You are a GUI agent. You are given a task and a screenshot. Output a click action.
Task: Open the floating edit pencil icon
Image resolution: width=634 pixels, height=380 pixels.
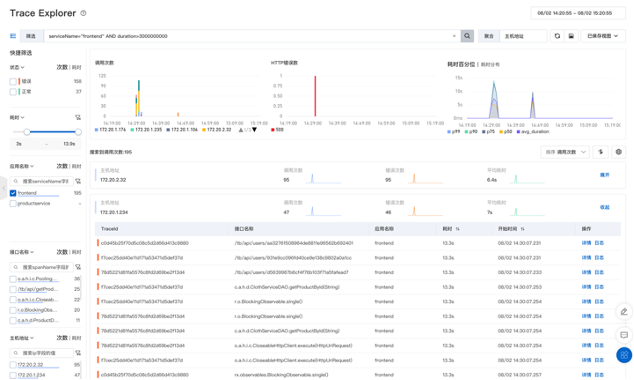624,312
